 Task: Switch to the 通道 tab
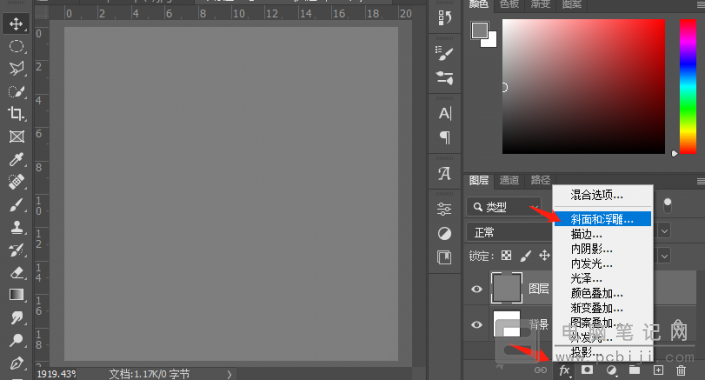[509, 180]
